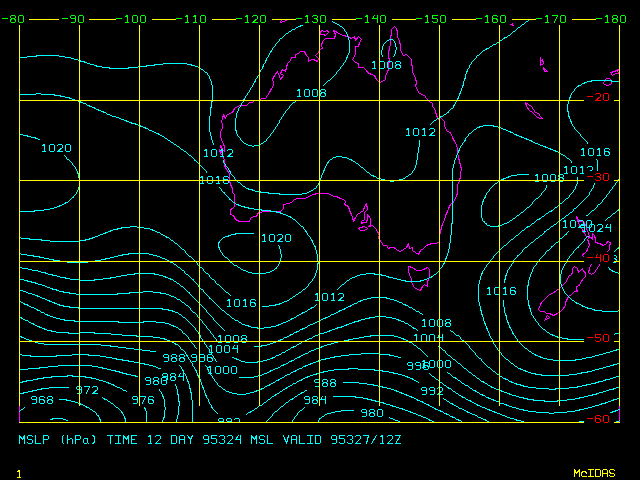The width and height of the screenshot is (640, 480).
Task: Click the 976 isobar label
Action: [143, 400]
